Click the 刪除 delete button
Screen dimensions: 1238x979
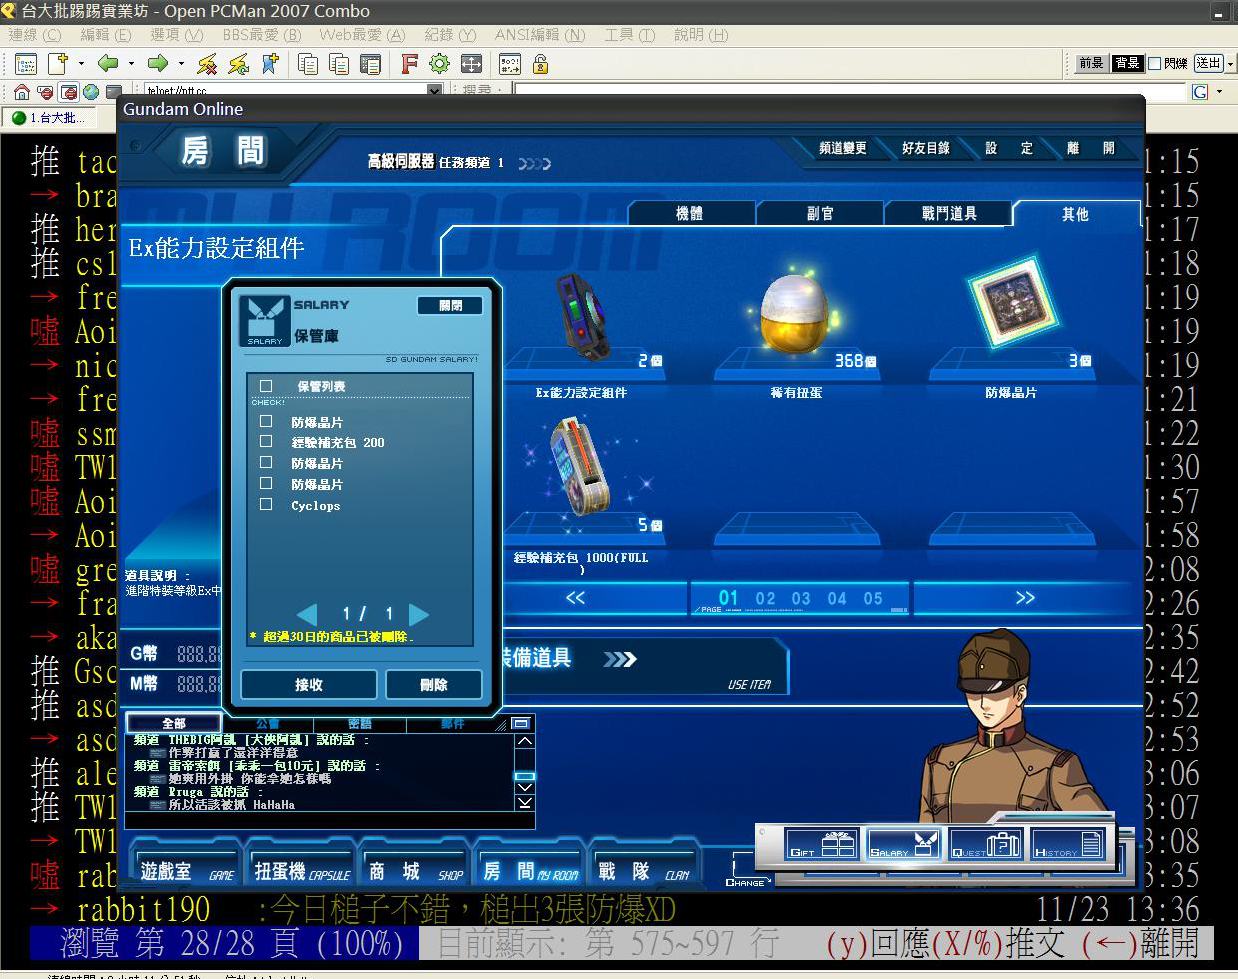pos(434,685)
